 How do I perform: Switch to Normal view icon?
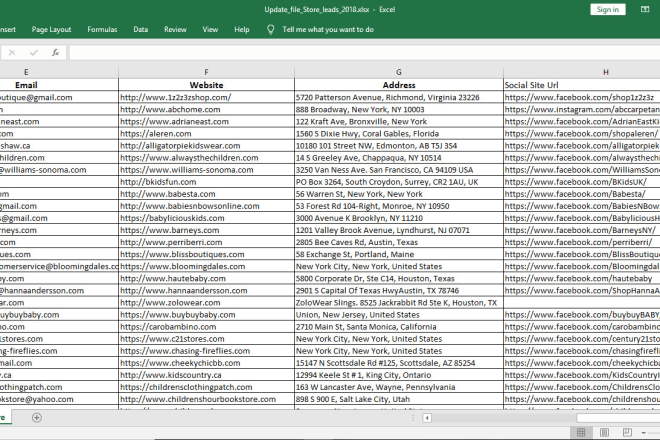point(581,432)
